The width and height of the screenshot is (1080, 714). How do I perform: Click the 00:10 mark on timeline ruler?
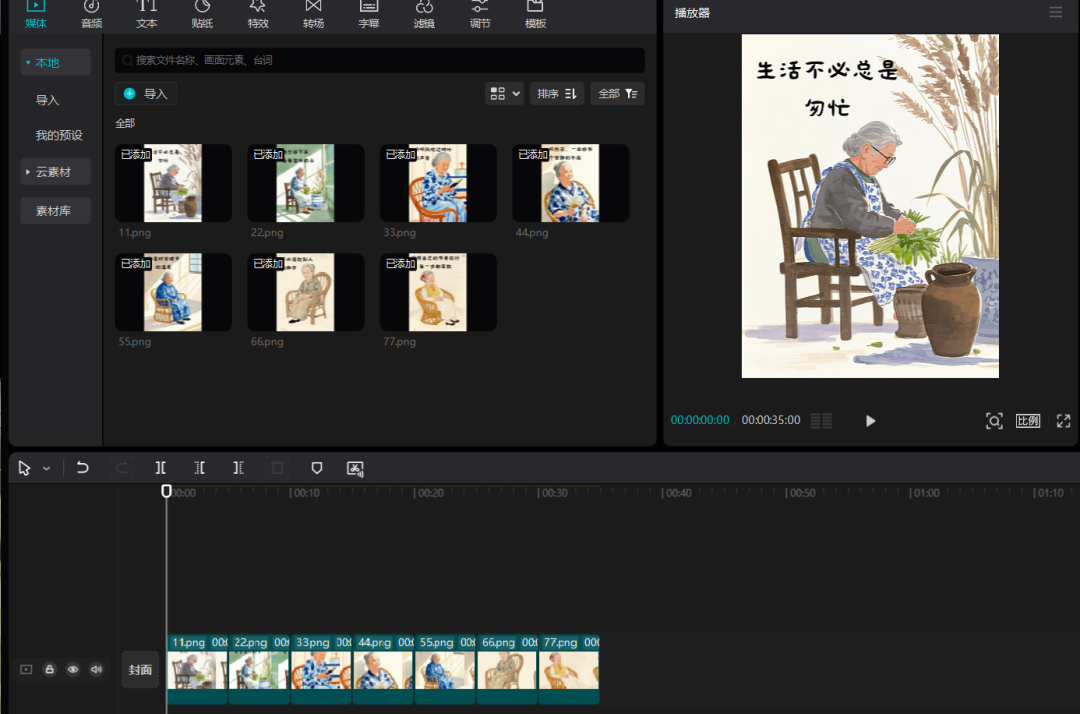(x=305, y=493)
